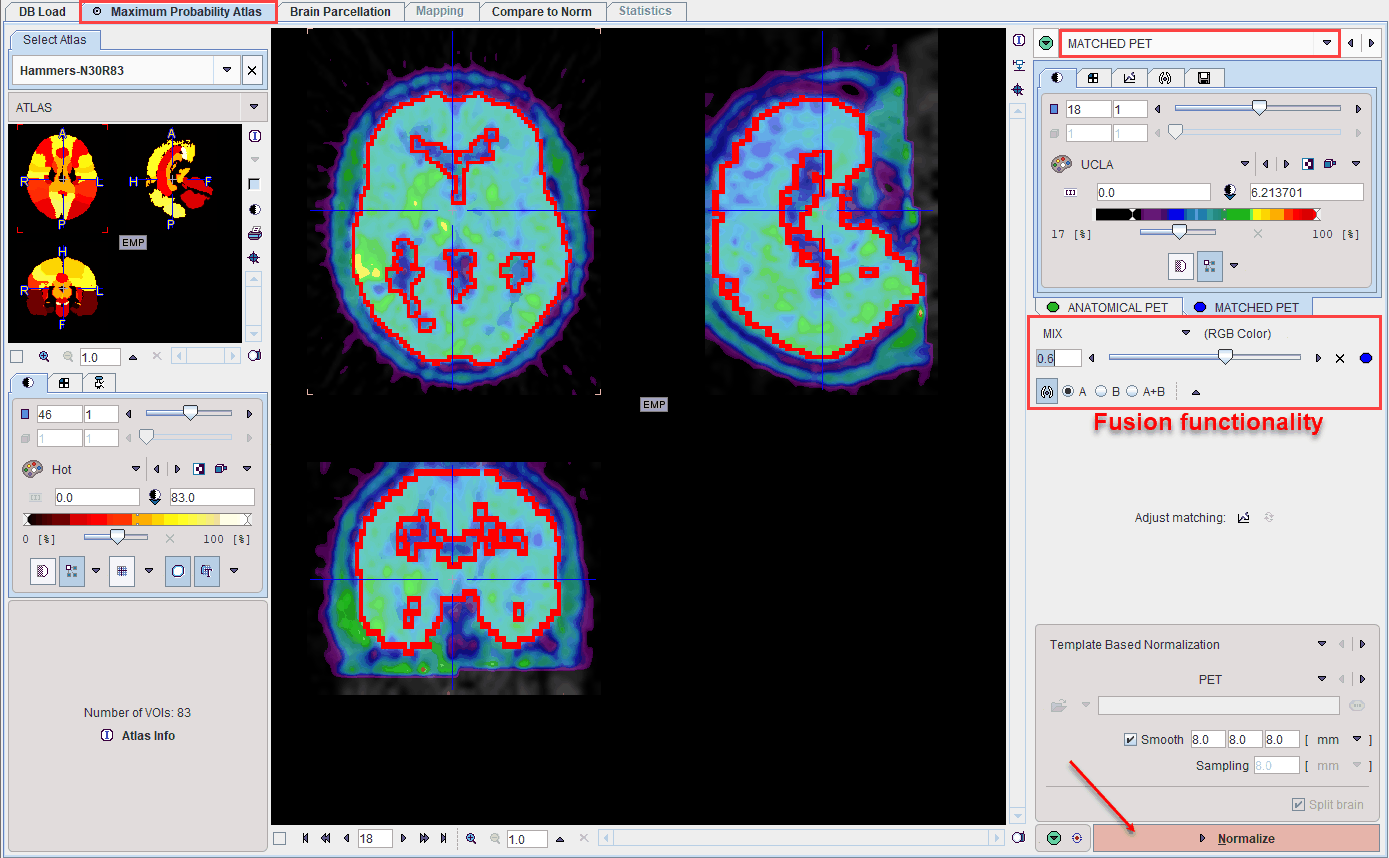The image size is (1389, 858).
Task: Switch to Compare to Norm tab
Action: 541,12
